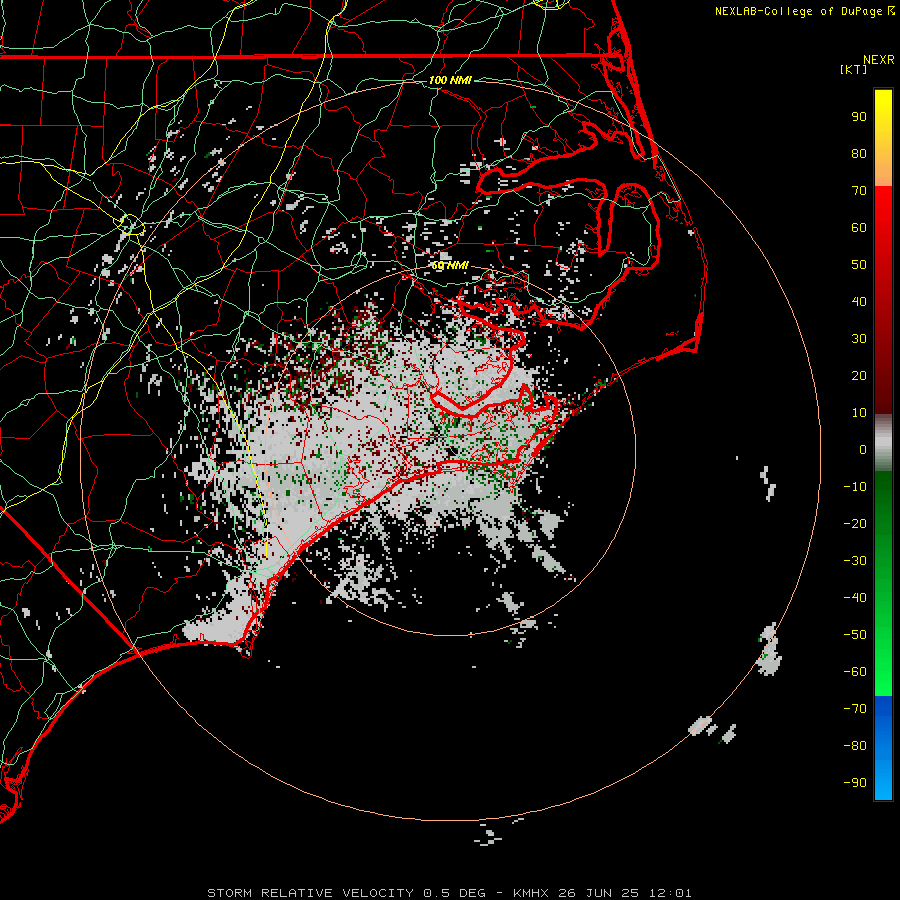
Task: Click the 70 value on velocity scale
Action: pyautogui.click(x=859, y=191)
